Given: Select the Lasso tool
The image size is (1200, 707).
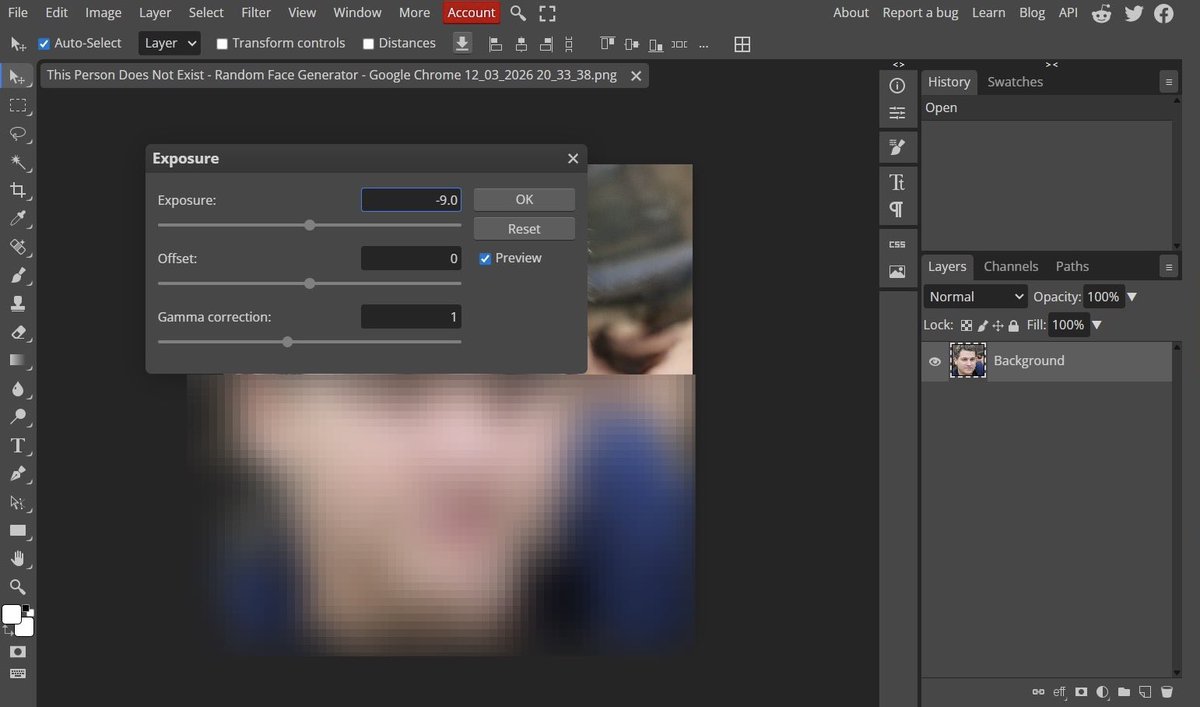Looking at the screenshot, I should pos(18,133).
